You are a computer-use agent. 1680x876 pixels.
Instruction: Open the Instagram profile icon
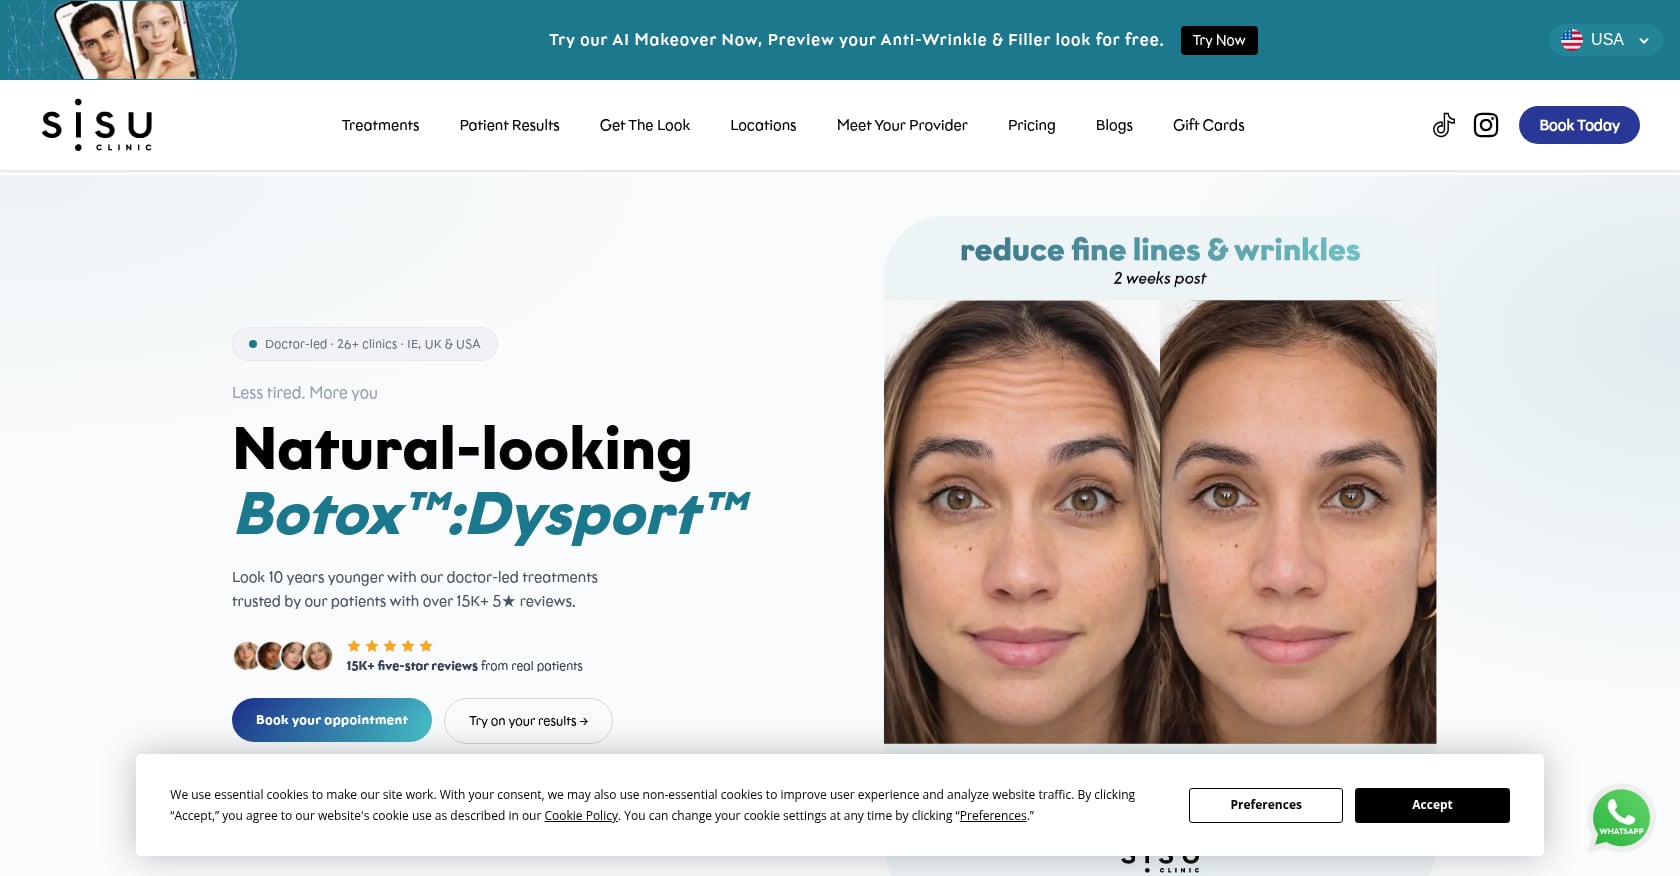tap(1486, 125)
